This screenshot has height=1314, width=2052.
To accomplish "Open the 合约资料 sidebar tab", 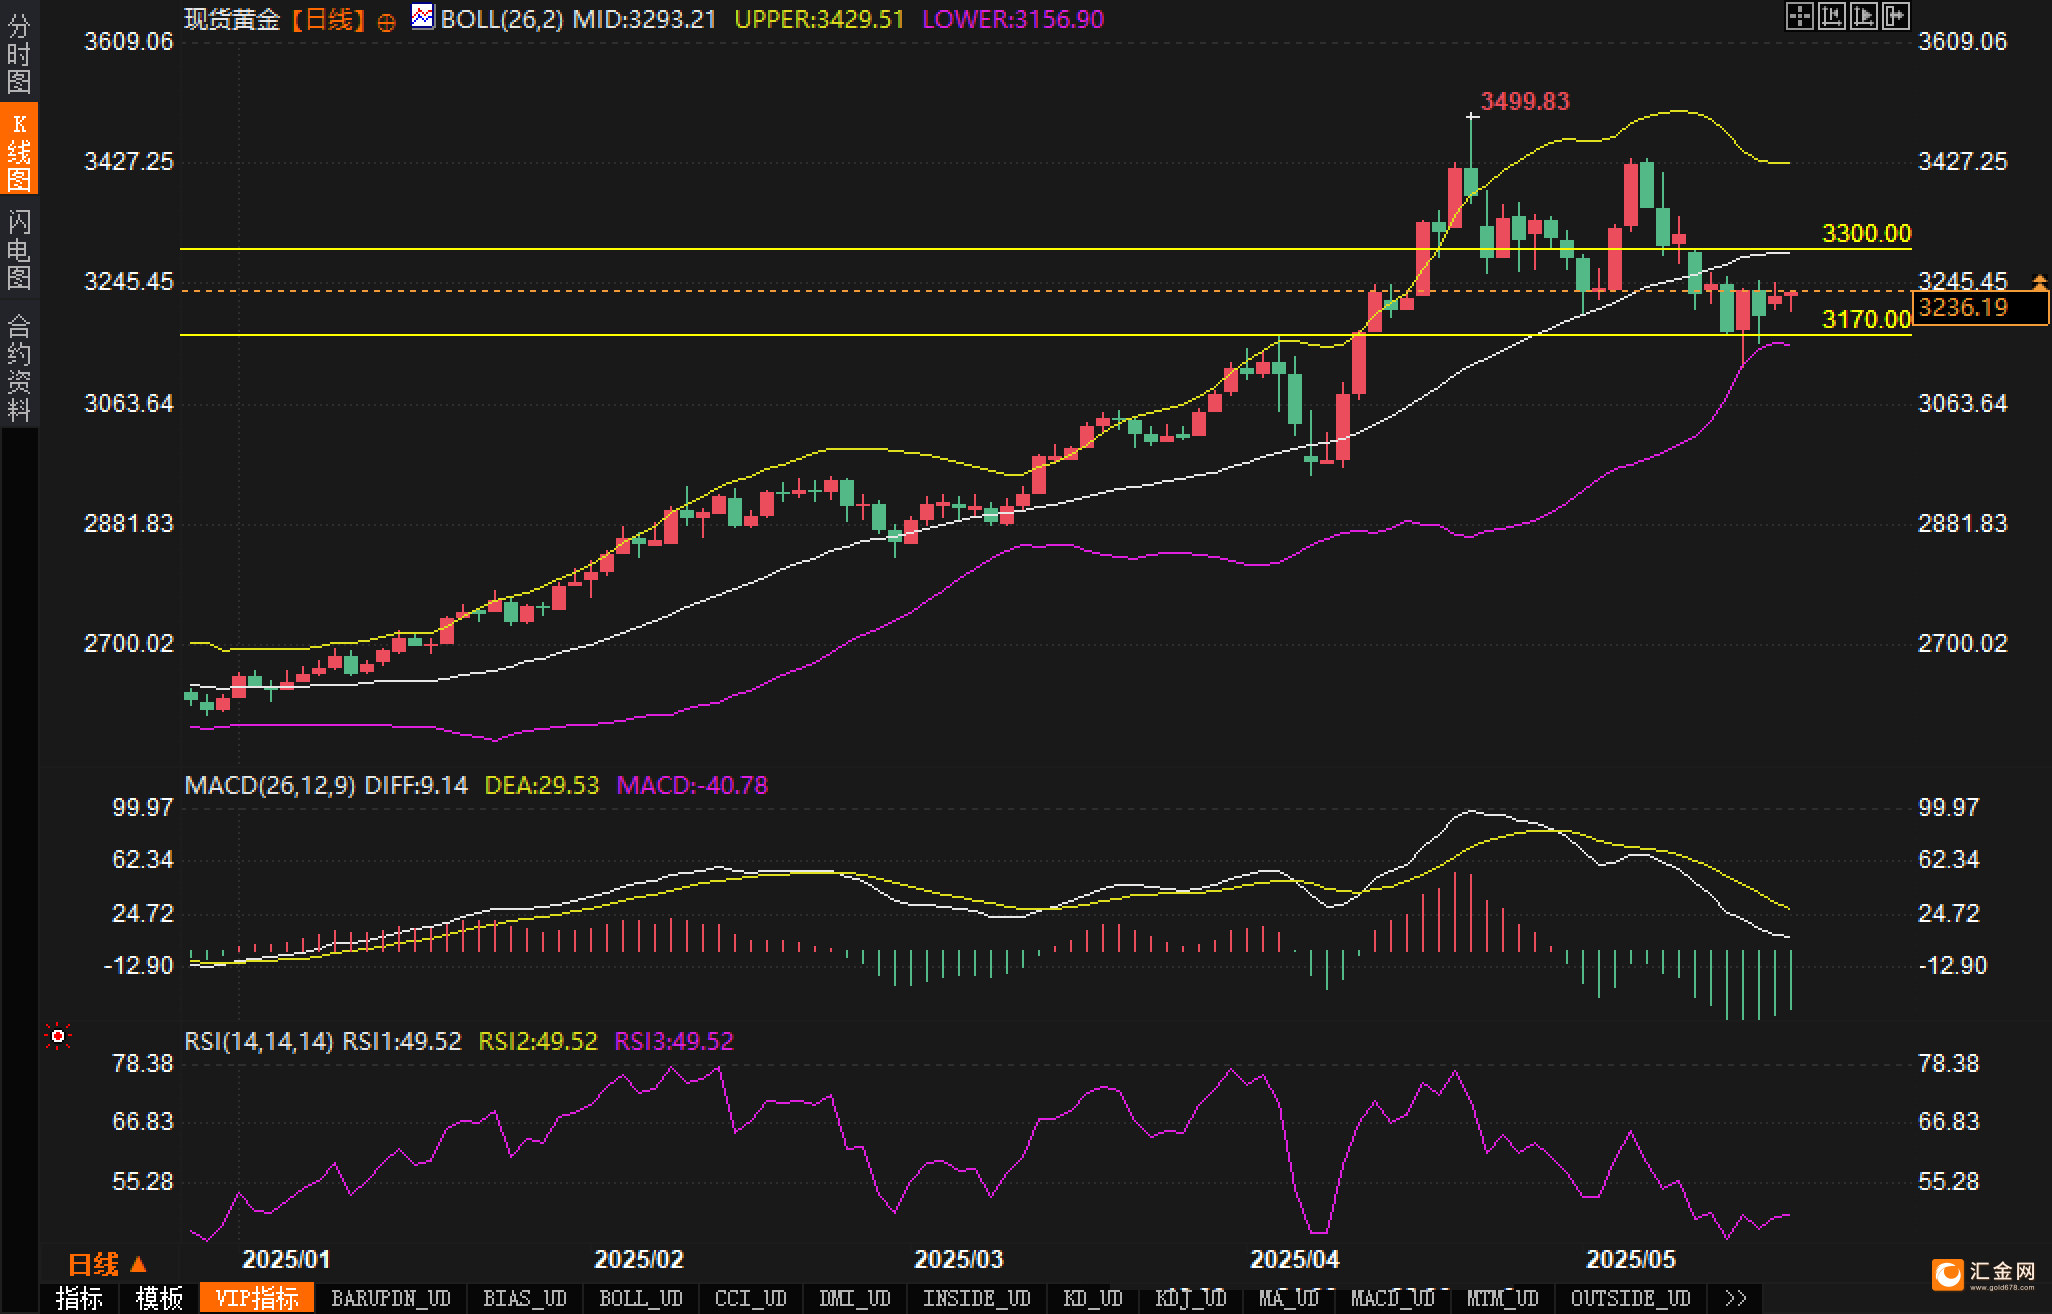I will click(x=19, y=367).
